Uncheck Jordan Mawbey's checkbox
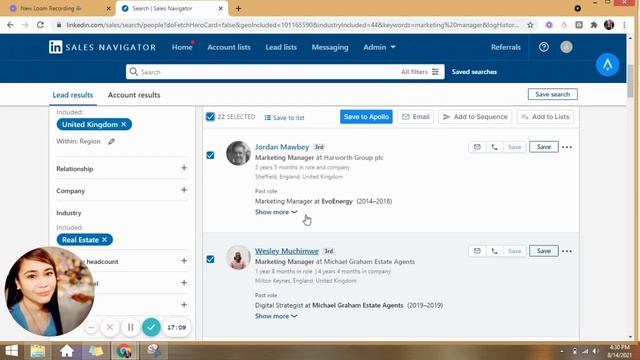640x360 pixels. coord(210,155)
